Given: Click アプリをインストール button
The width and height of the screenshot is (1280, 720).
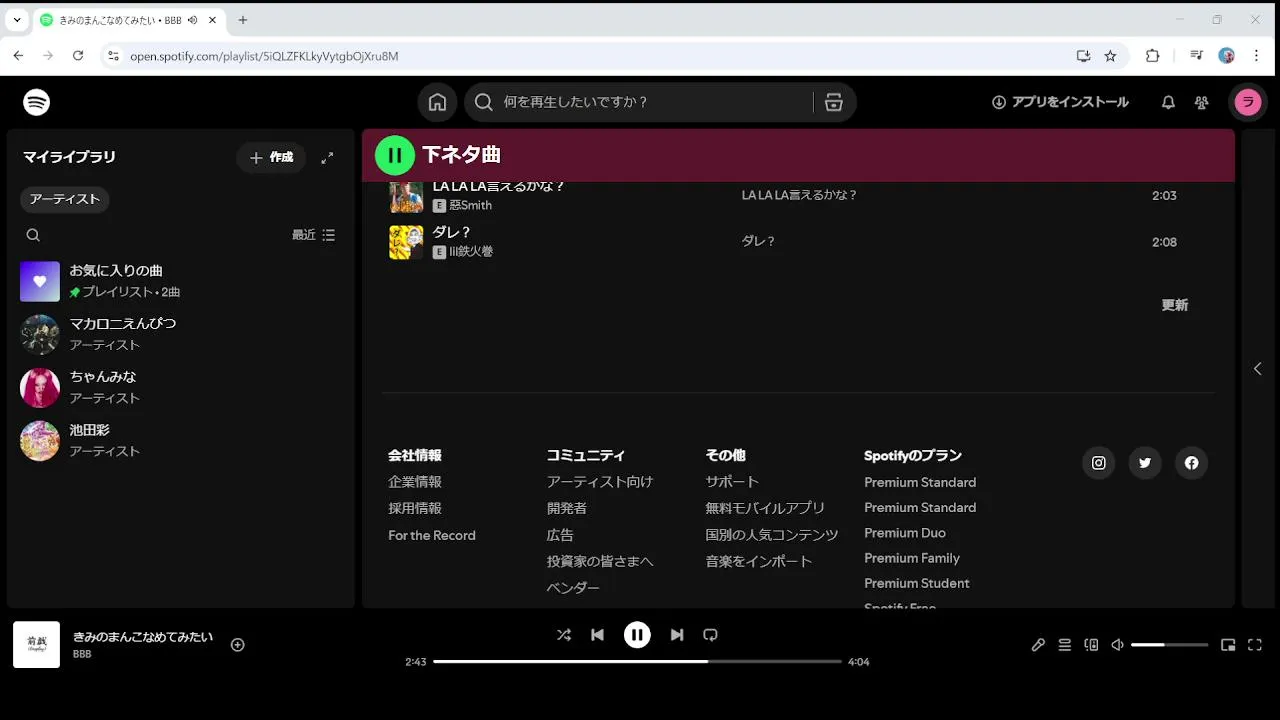Looking at the screenshot, I should coord(1060,102).
